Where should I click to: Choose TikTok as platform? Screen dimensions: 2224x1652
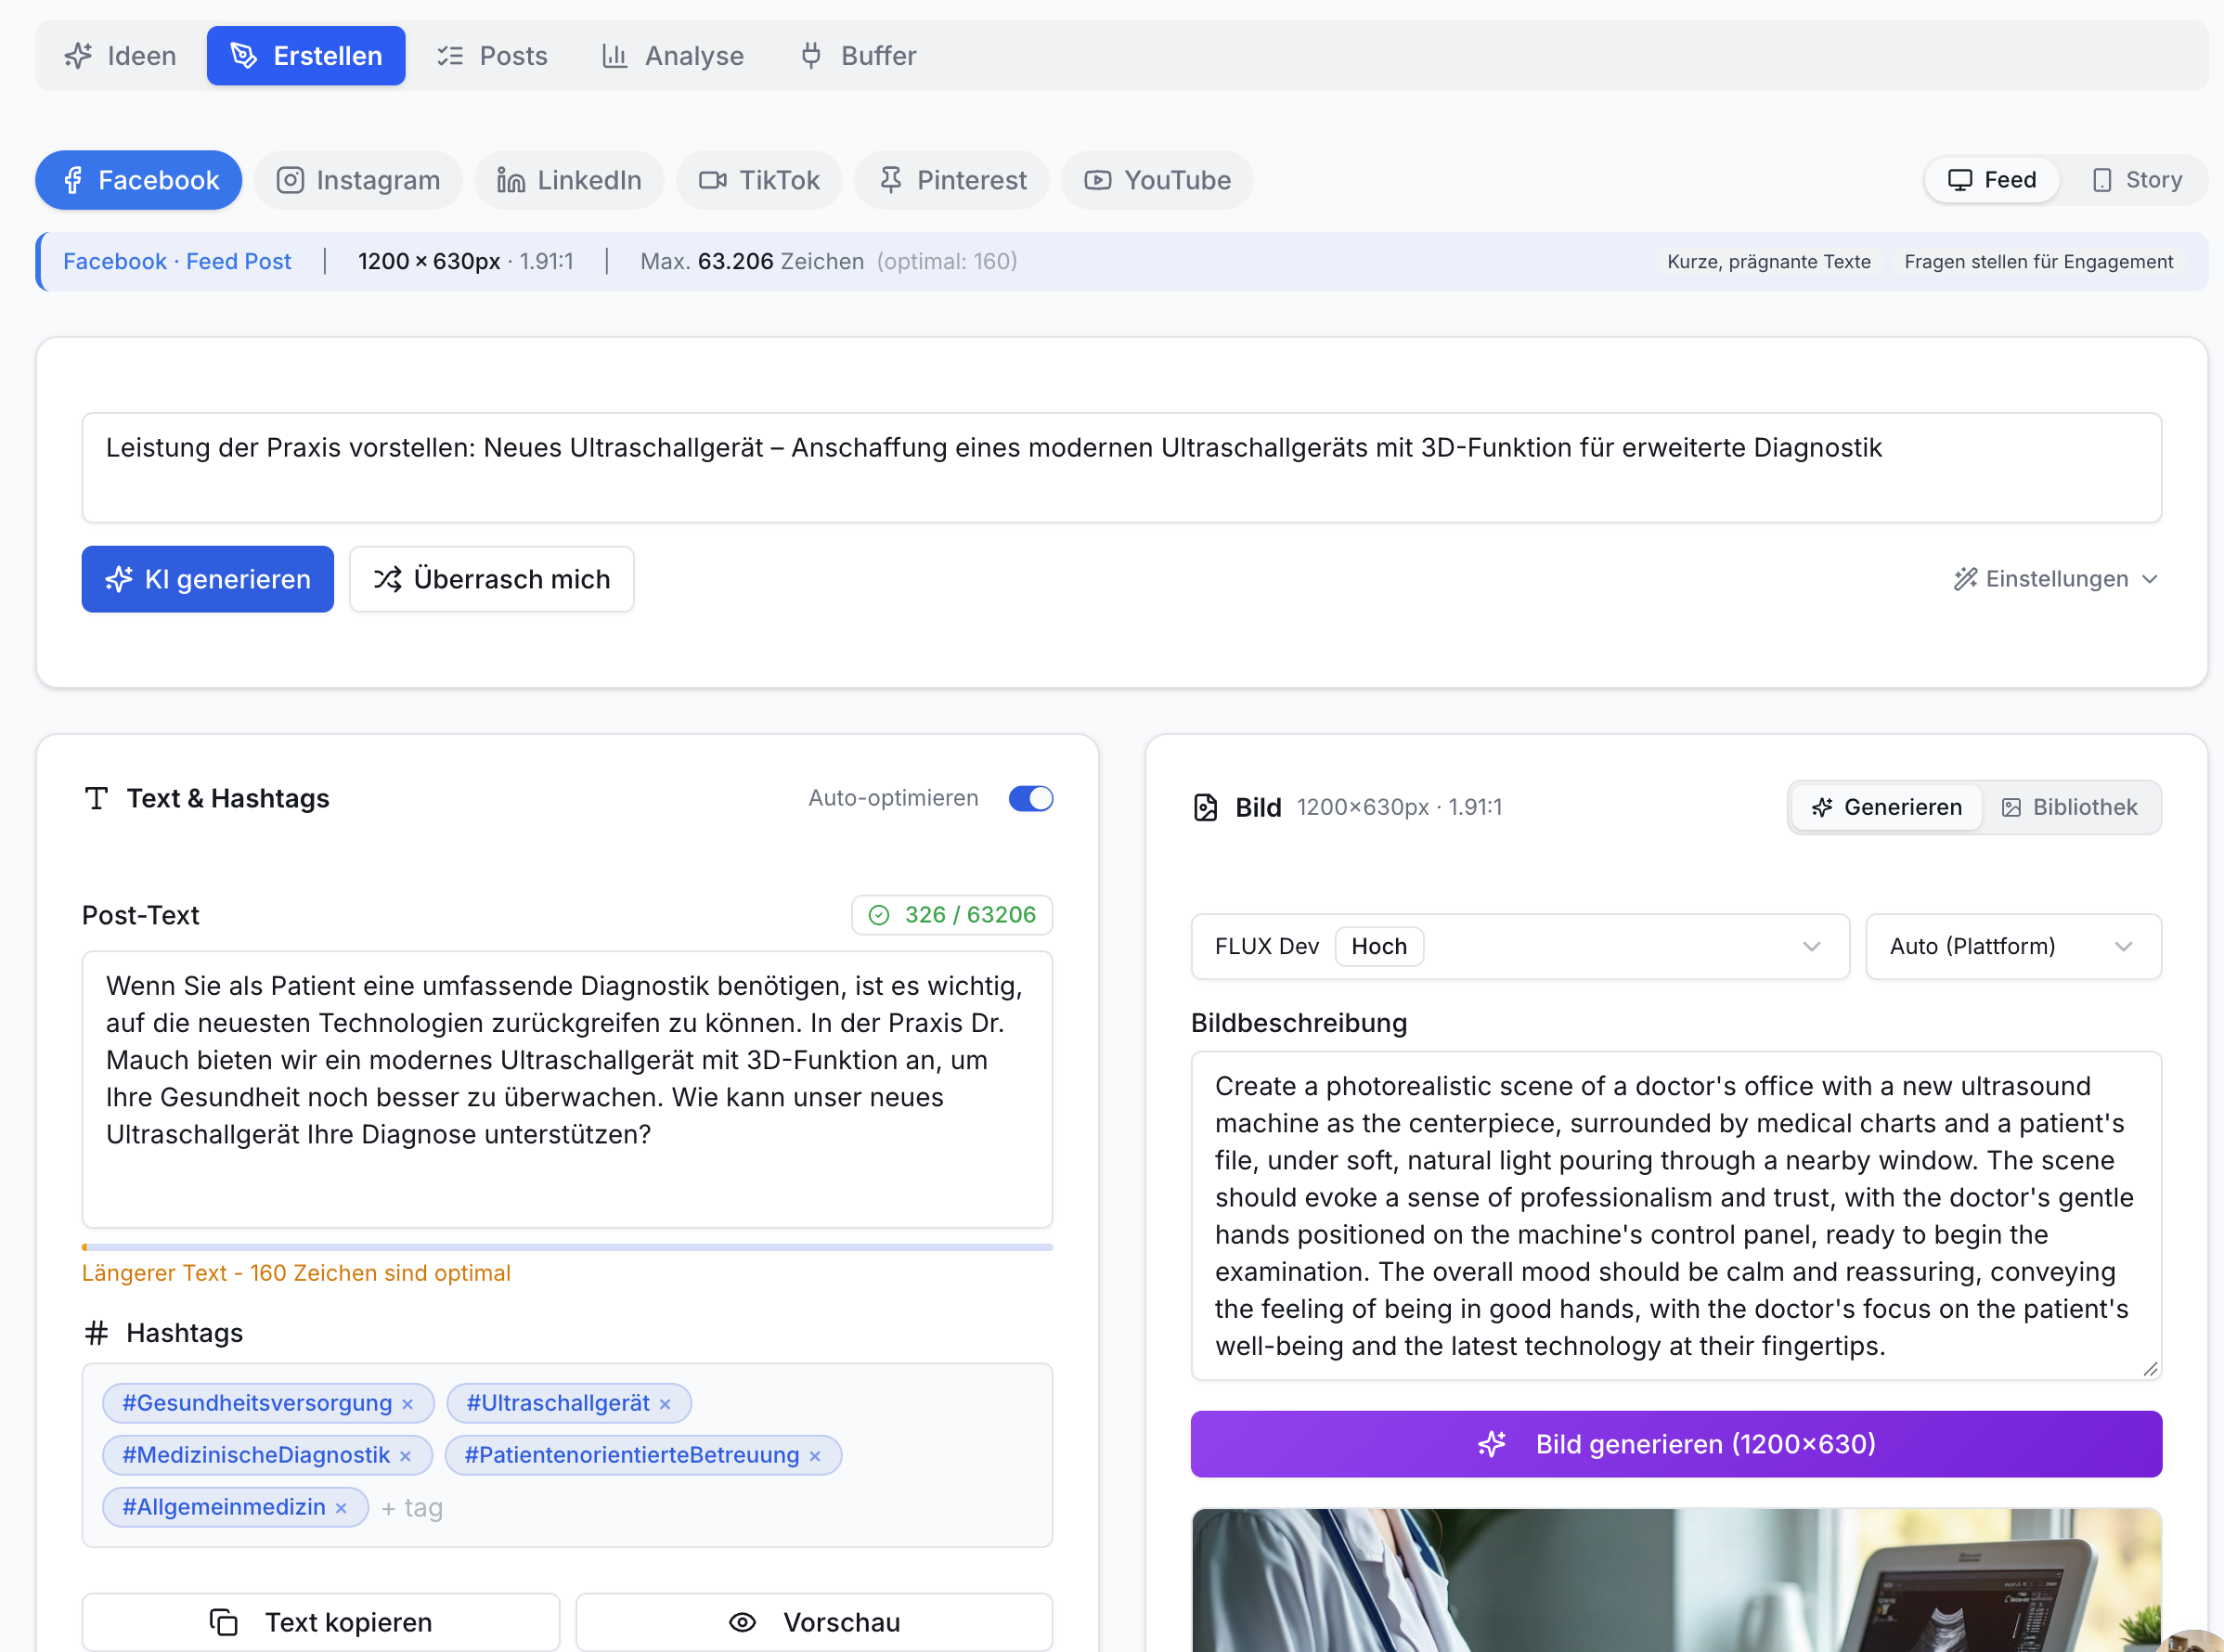(759, 180)
